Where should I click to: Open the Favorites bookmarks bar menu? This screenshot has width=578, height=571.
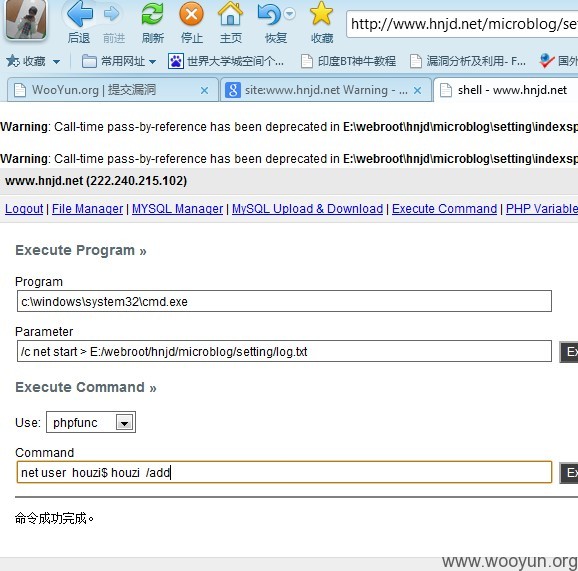(33, 61)
